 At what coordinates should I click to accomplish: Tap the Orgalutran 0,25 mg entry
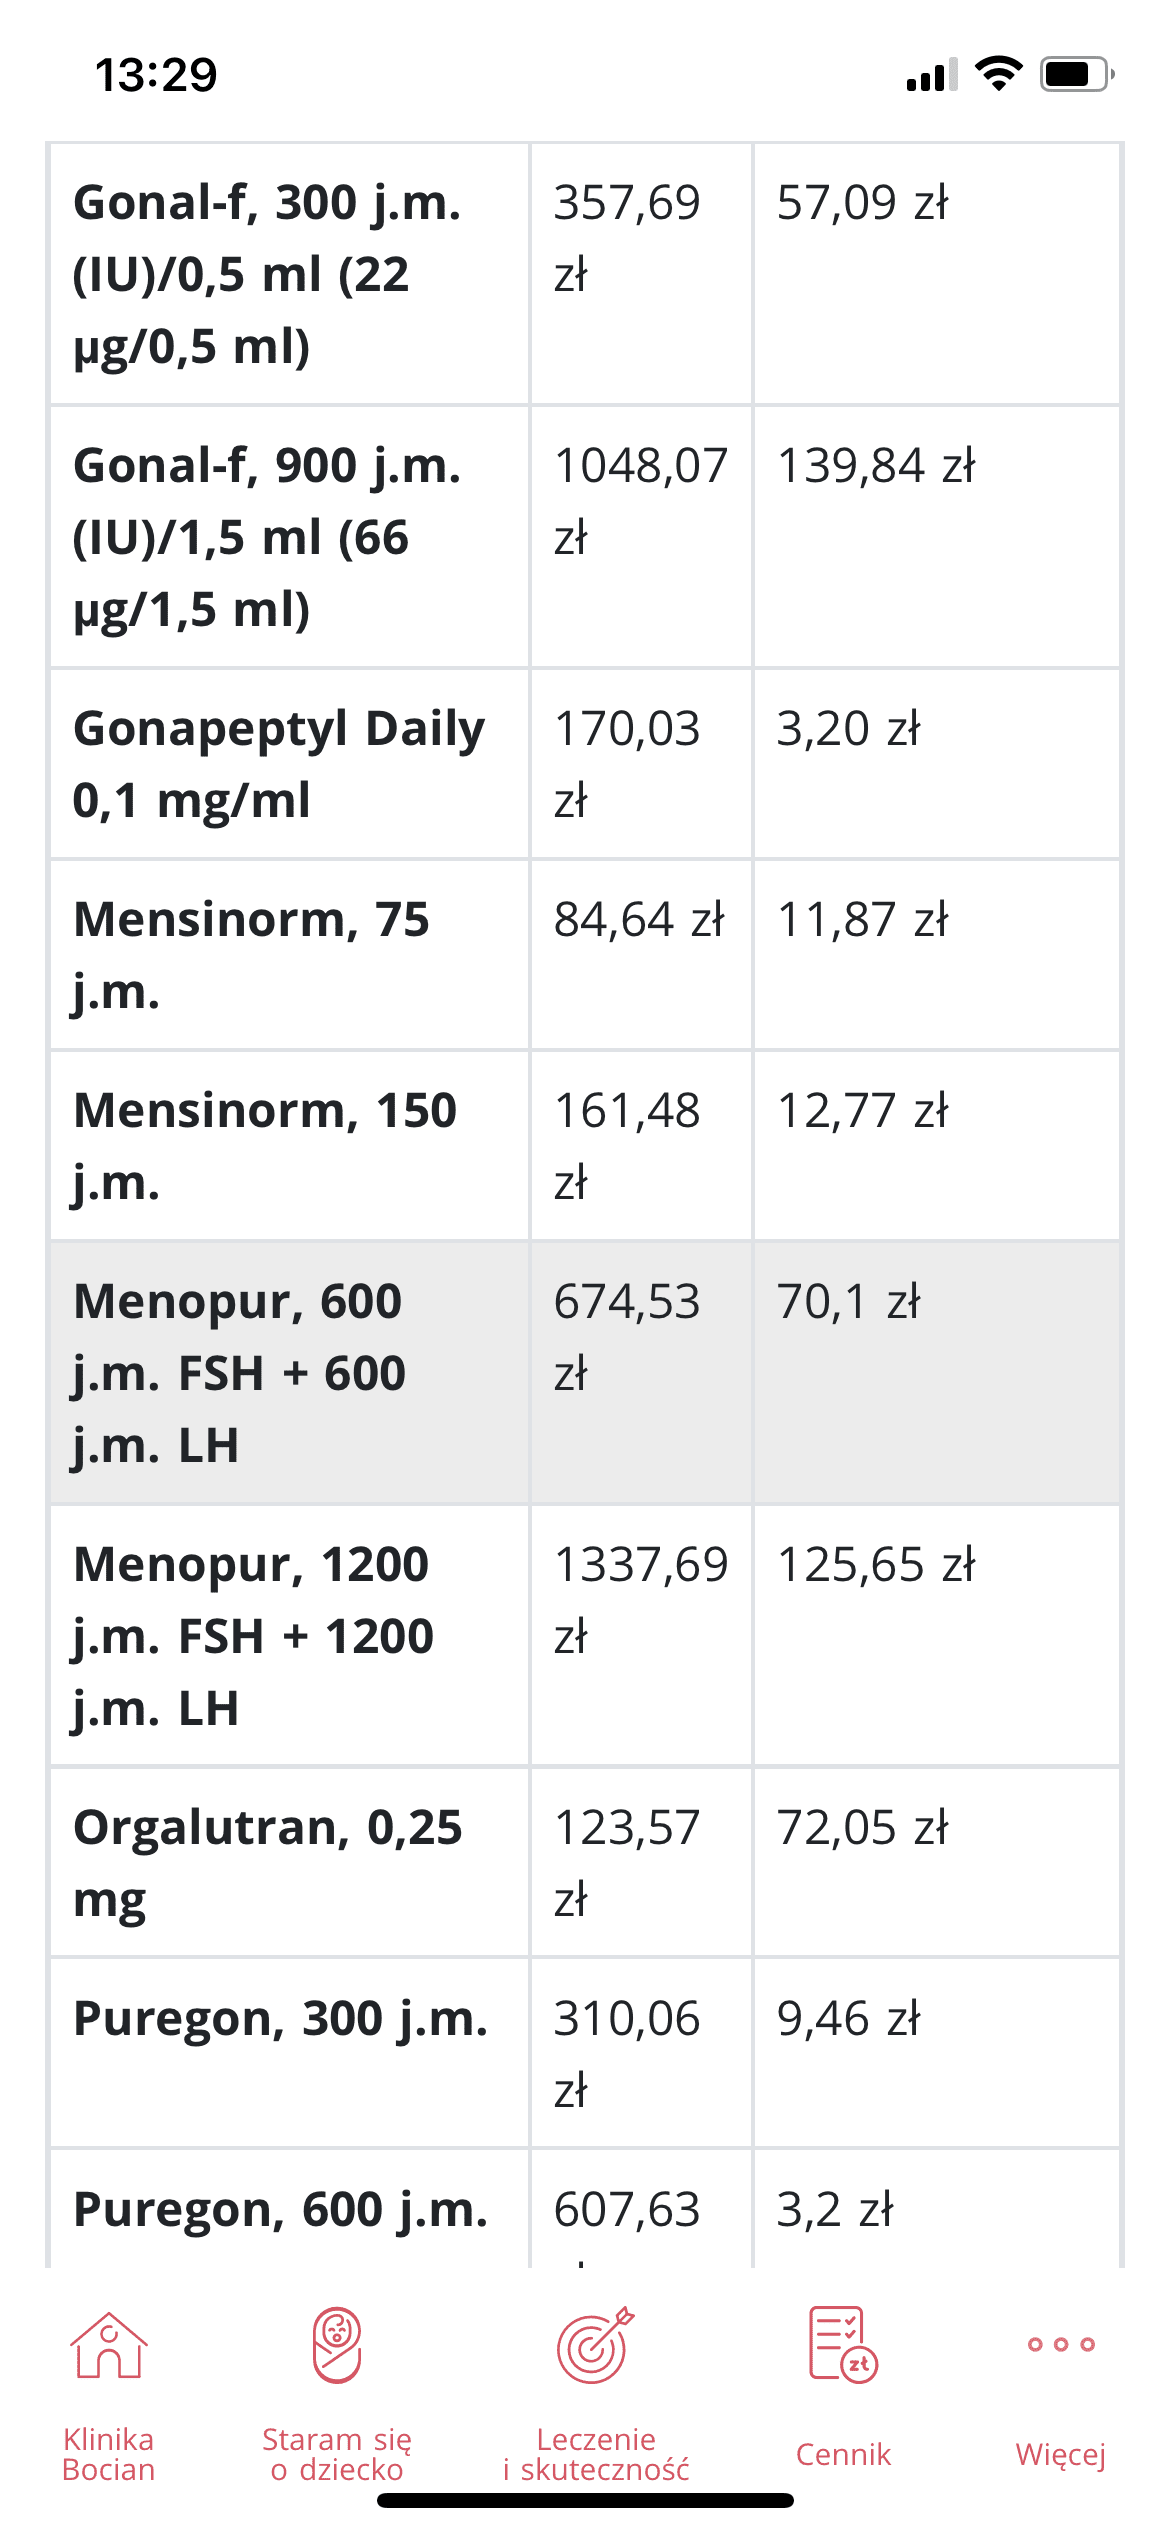tap(267, 1862)
